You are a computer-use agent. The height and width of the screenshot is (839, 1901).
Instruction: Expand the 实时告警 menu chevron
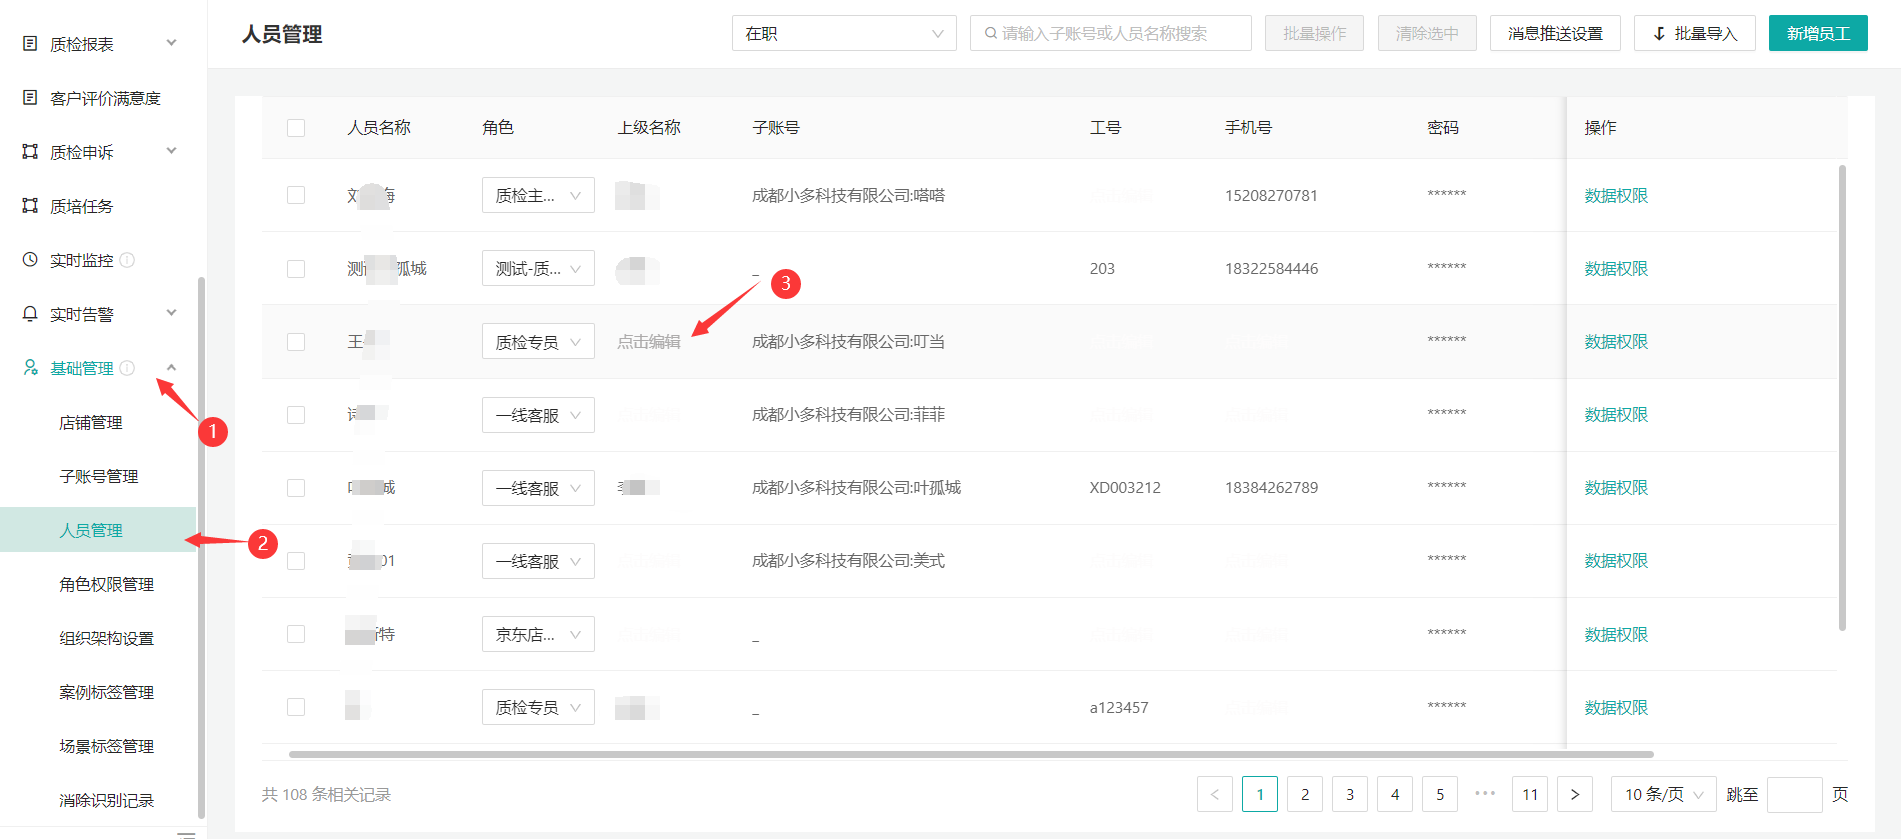coord(172,313)
